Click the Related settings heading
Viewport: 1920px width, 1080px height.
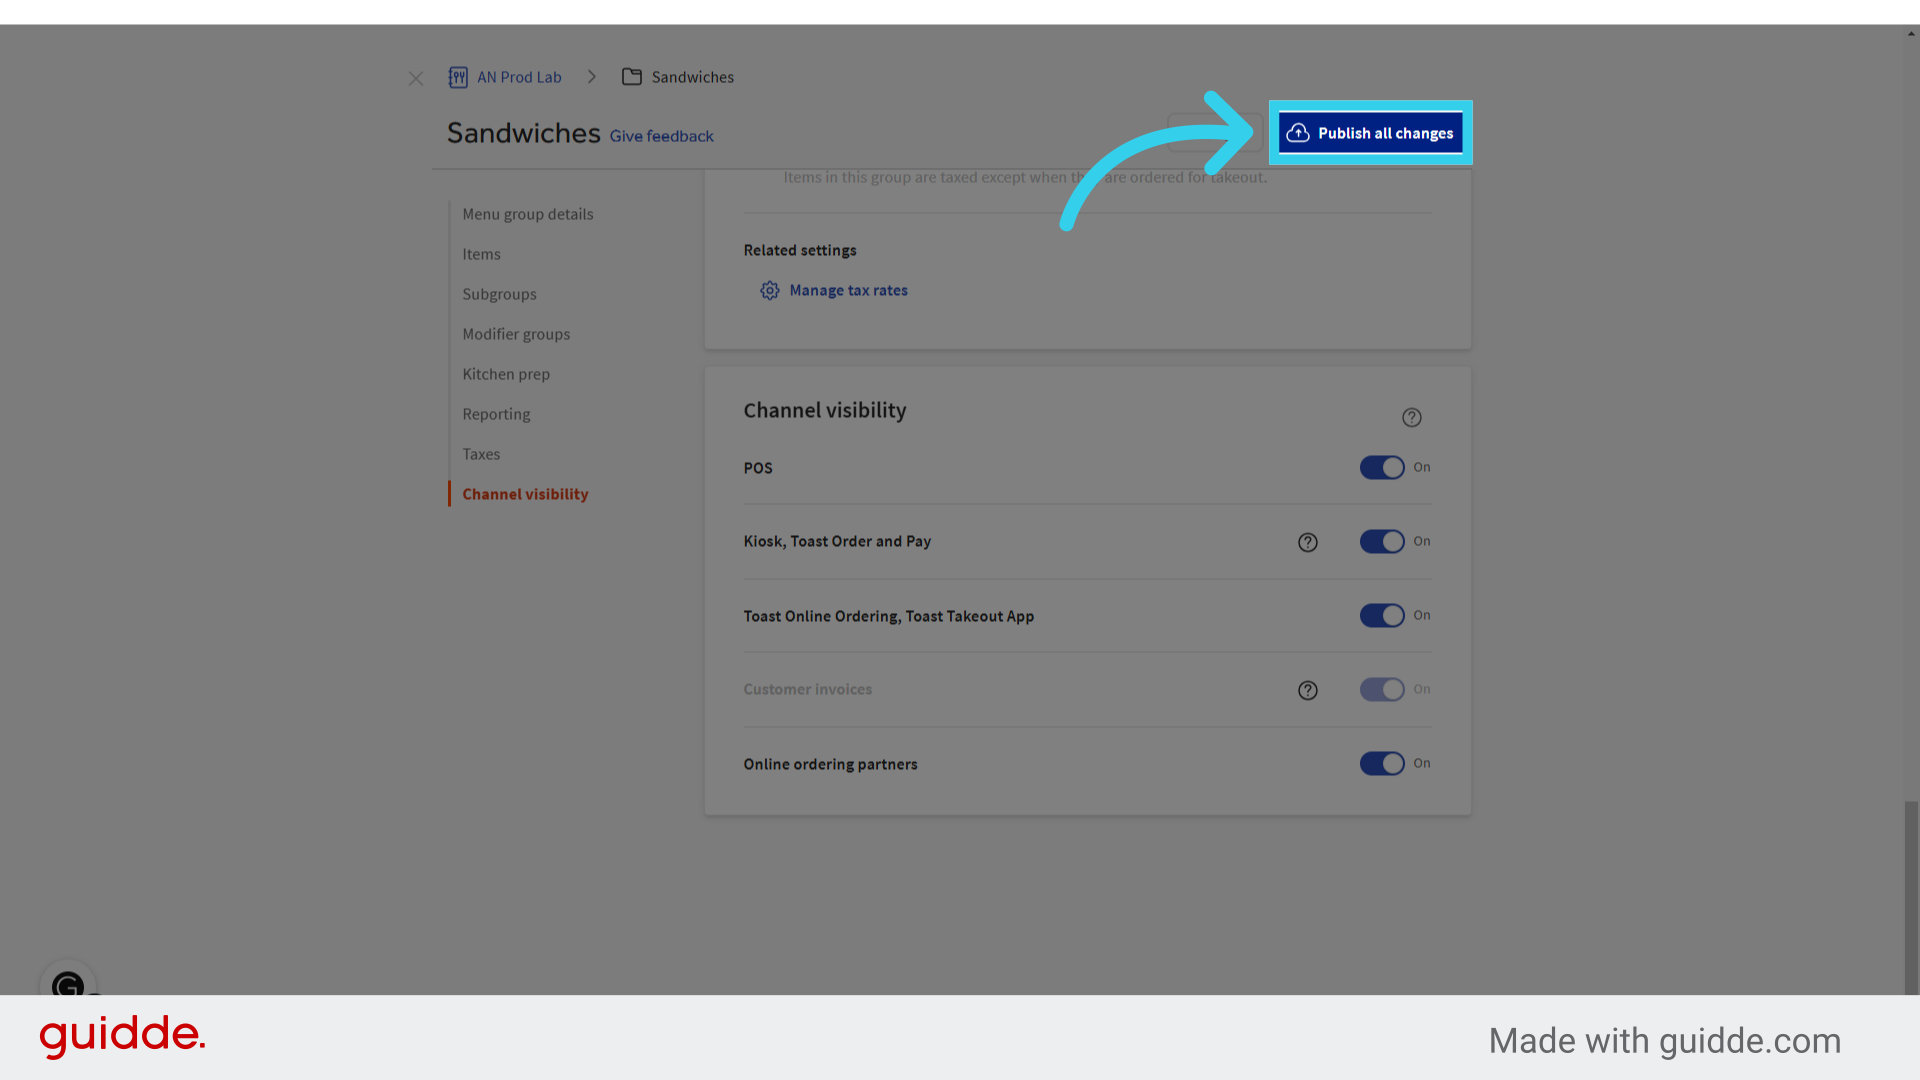coord(800,250)
